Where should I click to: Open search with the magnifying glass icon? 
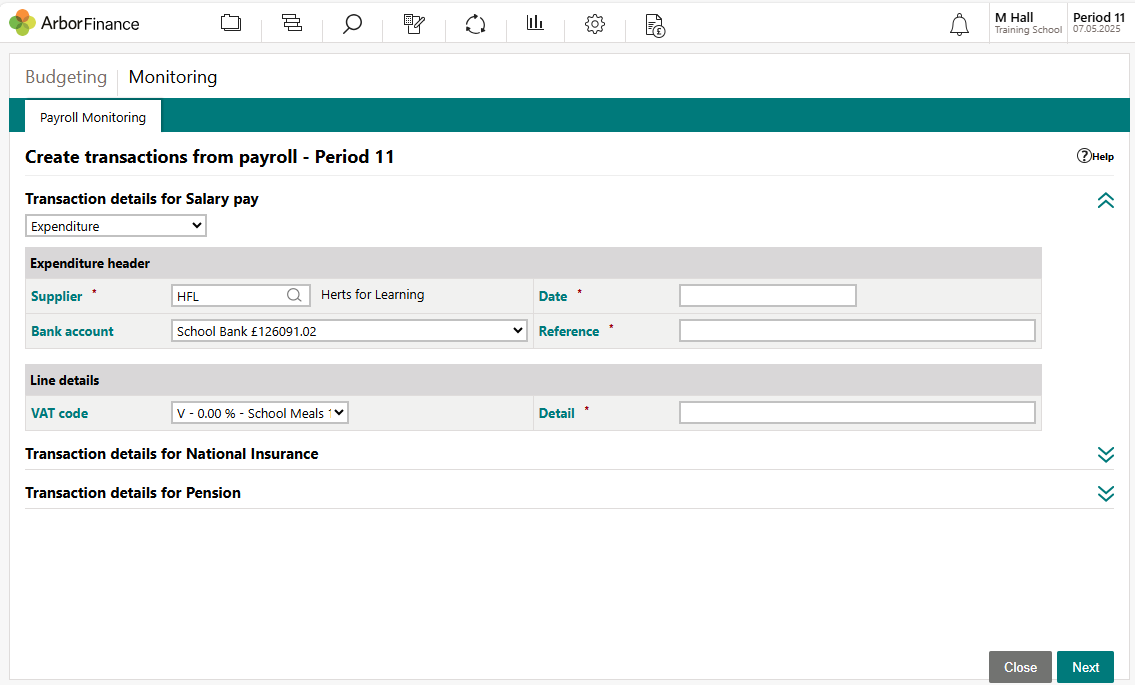[x=352, y=24]
